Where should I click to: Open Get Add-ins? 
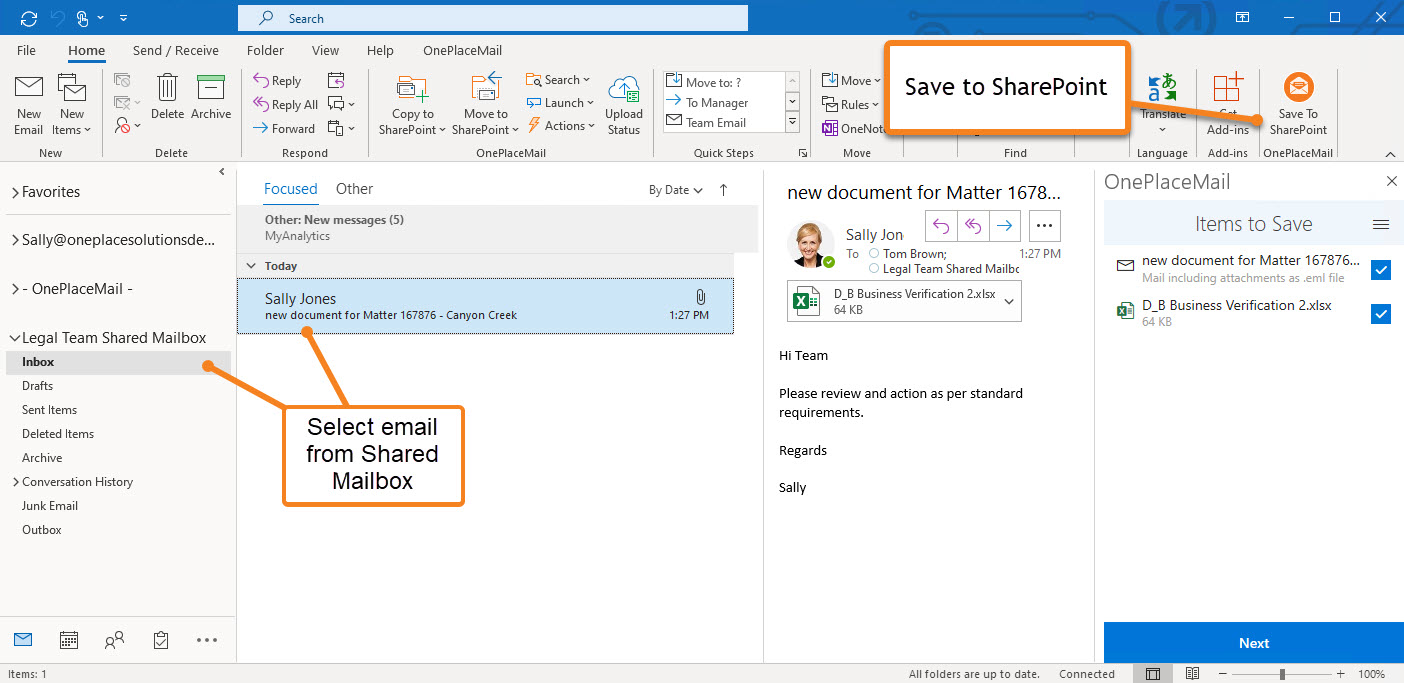(x=1227, y=105)
